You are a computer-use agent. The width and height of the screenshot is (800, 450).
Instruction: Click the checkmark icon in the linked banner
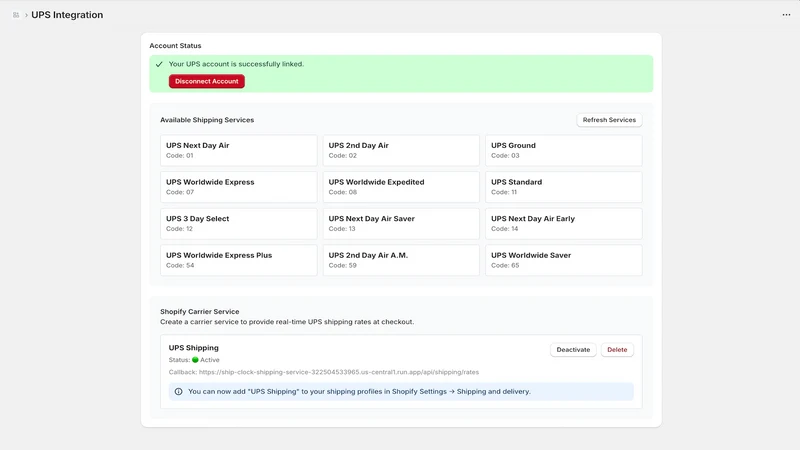(159, 64)
